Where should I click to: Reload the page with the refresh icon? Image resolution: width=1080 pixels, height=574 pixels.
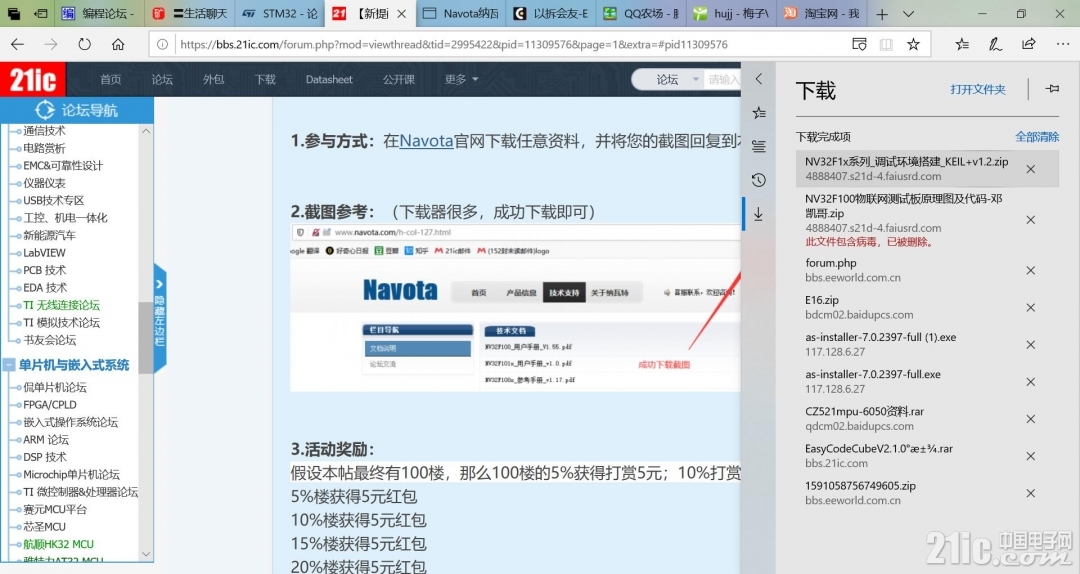(x=84, y=44)
